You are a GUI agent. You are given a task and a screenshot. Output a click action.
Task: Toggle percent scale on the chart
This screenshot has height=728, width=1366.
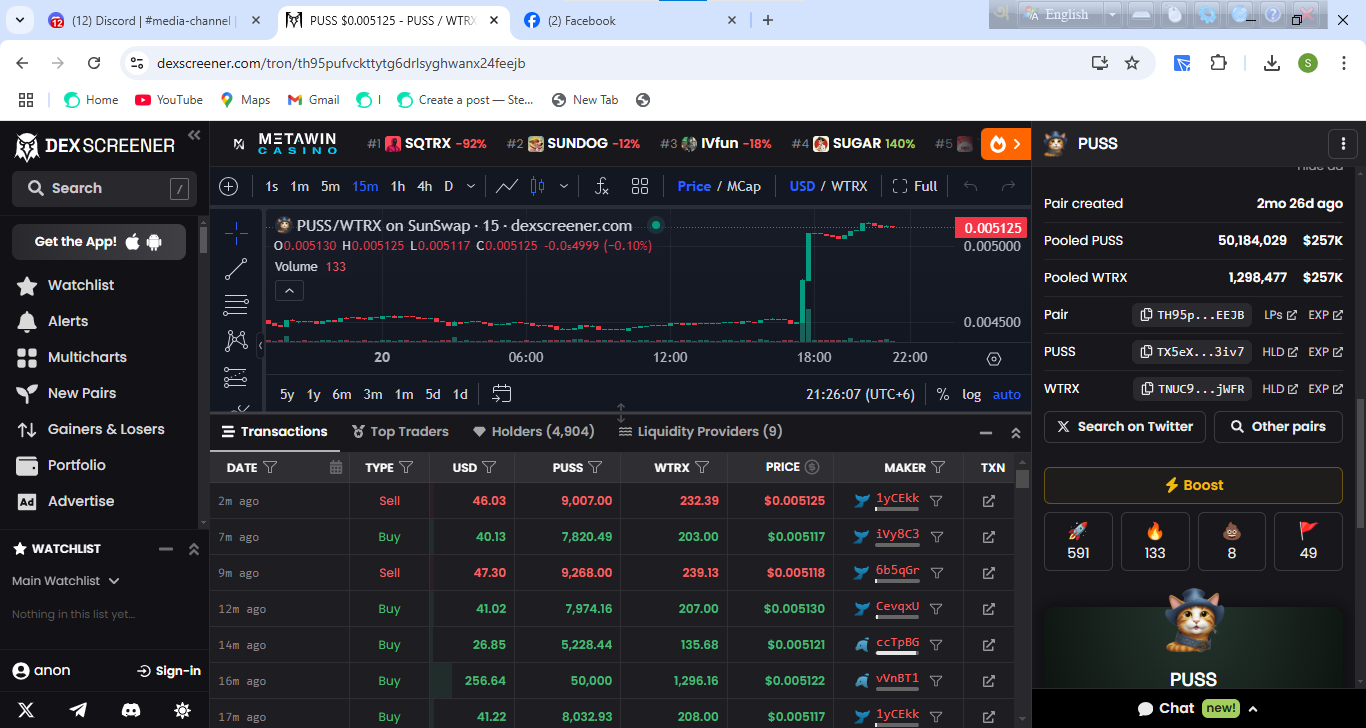[943, 394]
